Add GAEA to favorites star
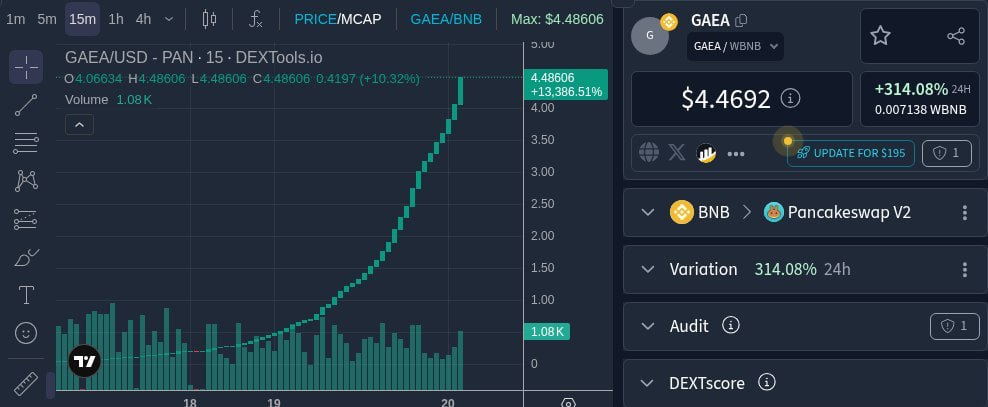988x407 pixels. tap(880, 36)
